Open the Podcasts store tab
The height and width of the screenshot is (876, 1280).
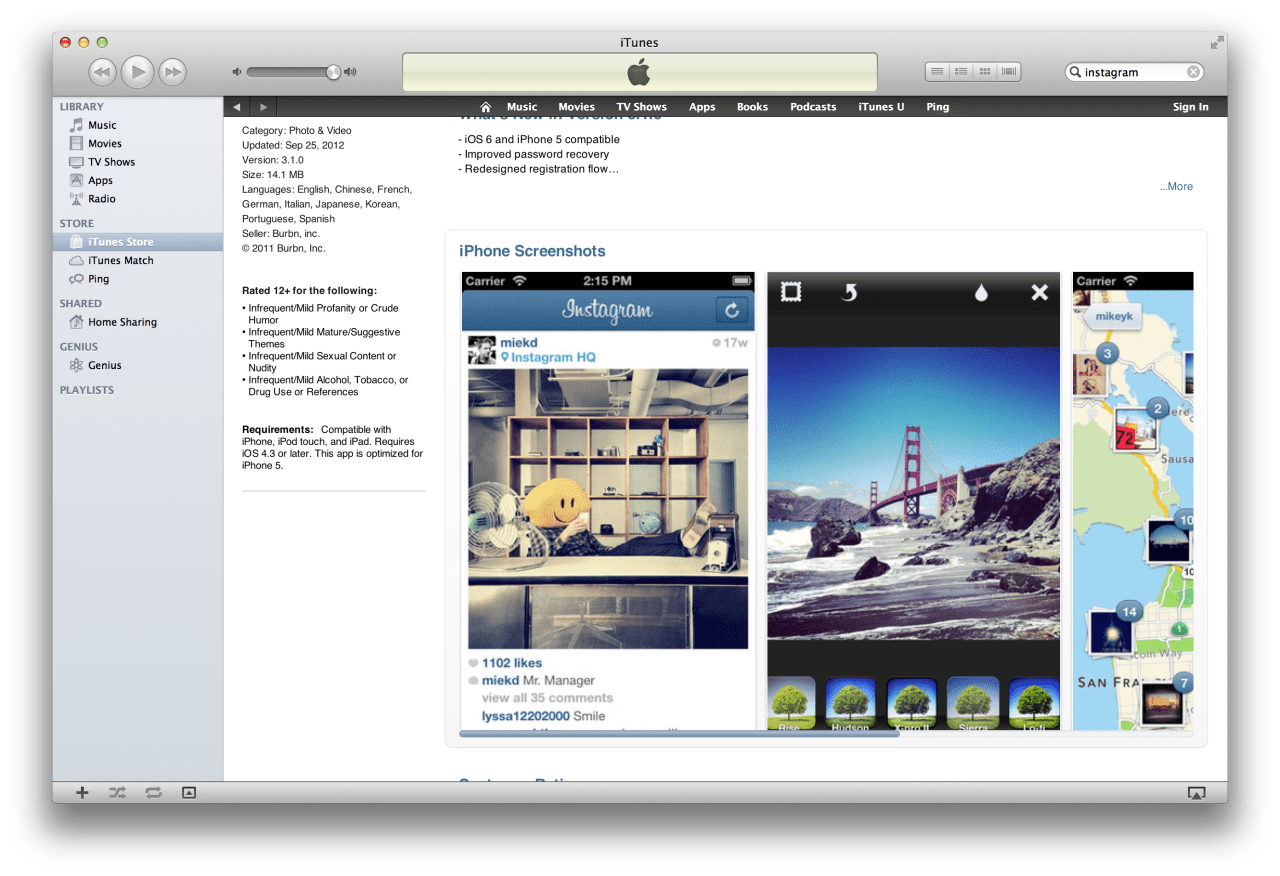click(812, 106)
